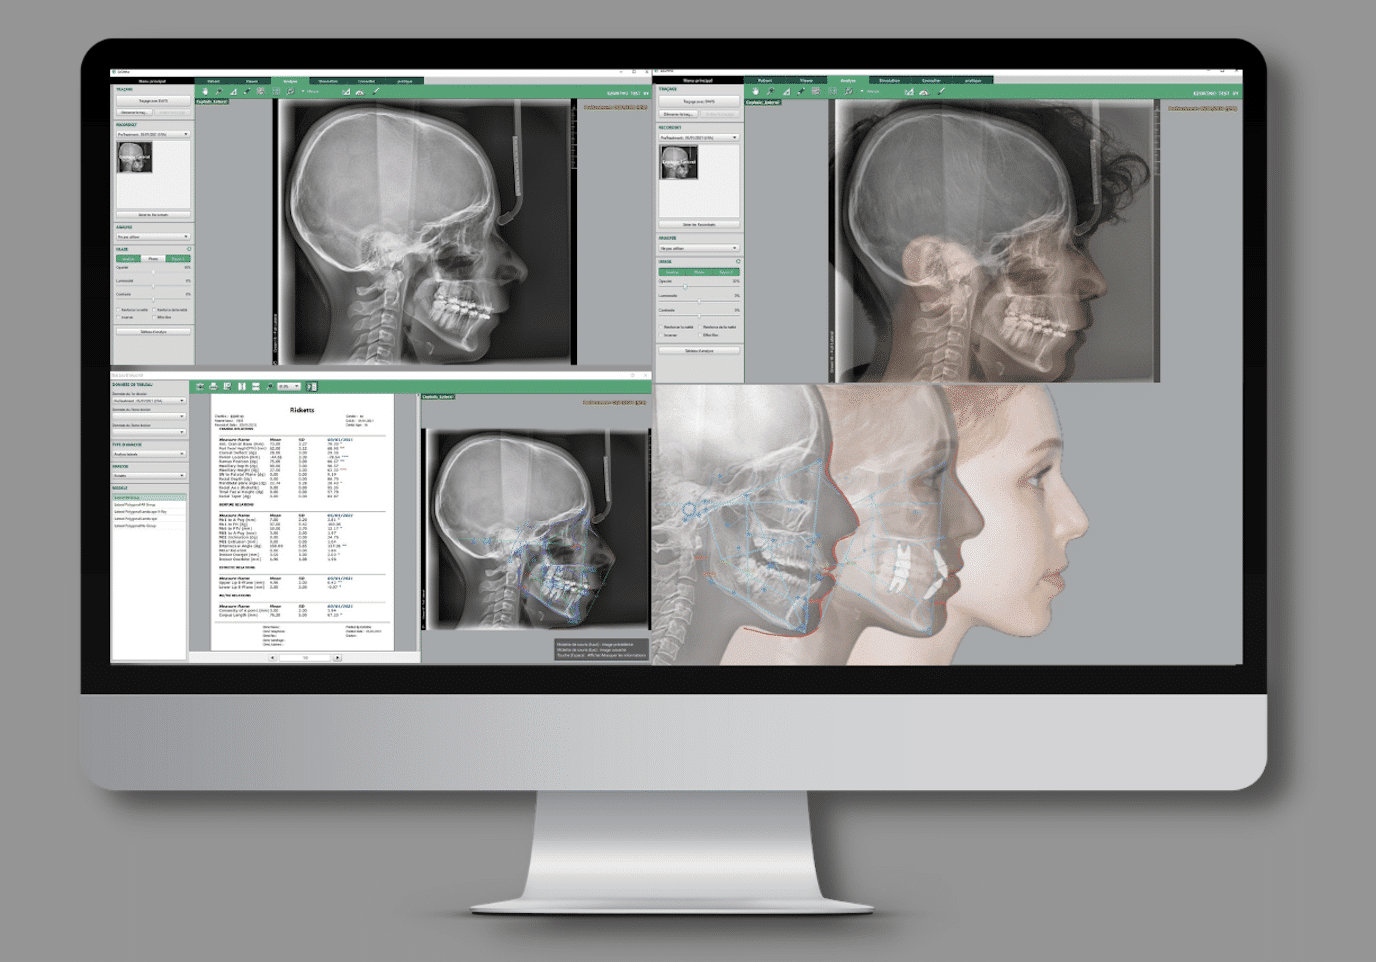The height and width of the screenshot is (962, 1376).
Task: Click Tableau d'analyse button in right window
Action: click(699, 350)
